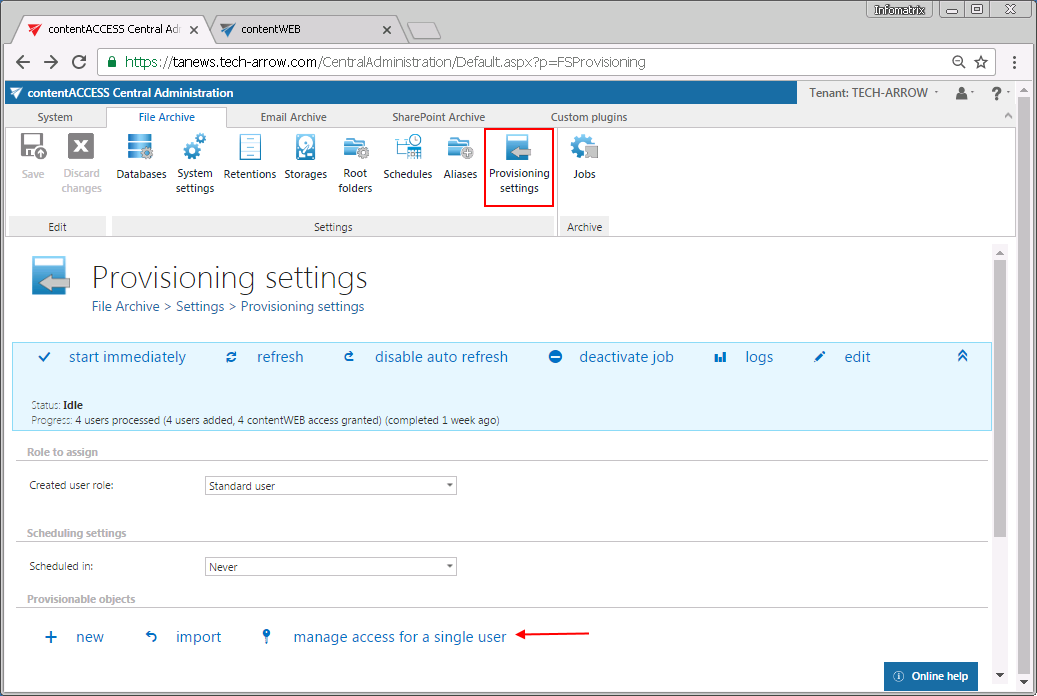1037x696 pixels.
Task: Open Root folders in the ribbon
Action: point(355,165)
